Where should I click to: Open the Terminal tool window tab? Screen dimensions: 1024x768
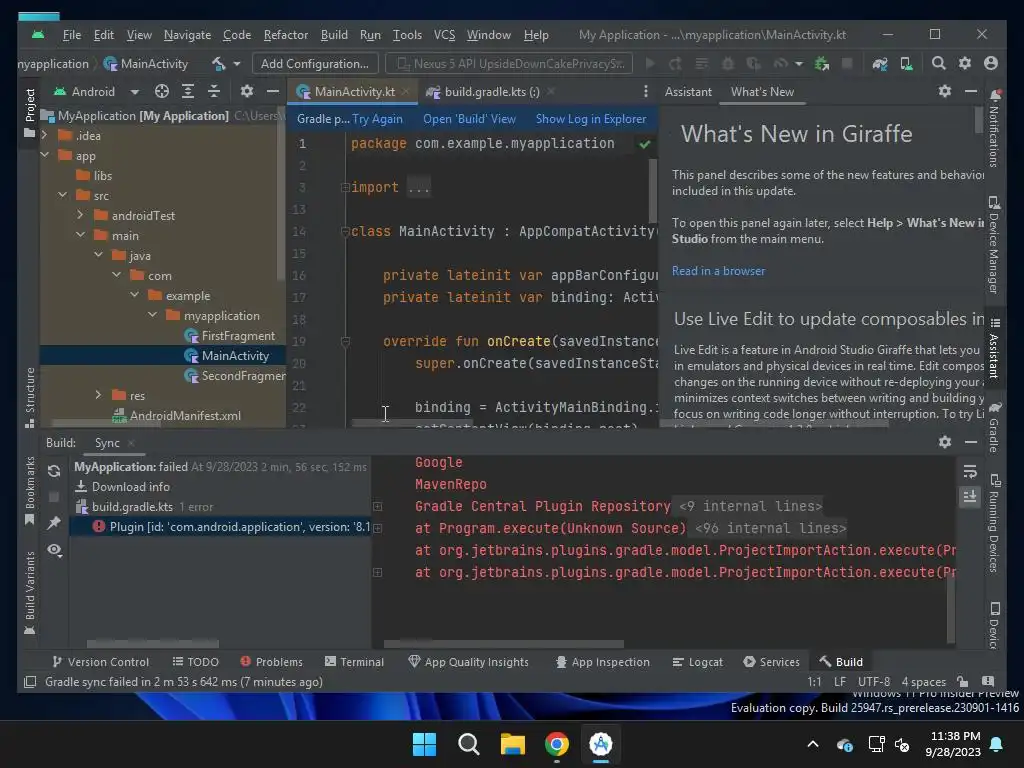tap(354, 662)
